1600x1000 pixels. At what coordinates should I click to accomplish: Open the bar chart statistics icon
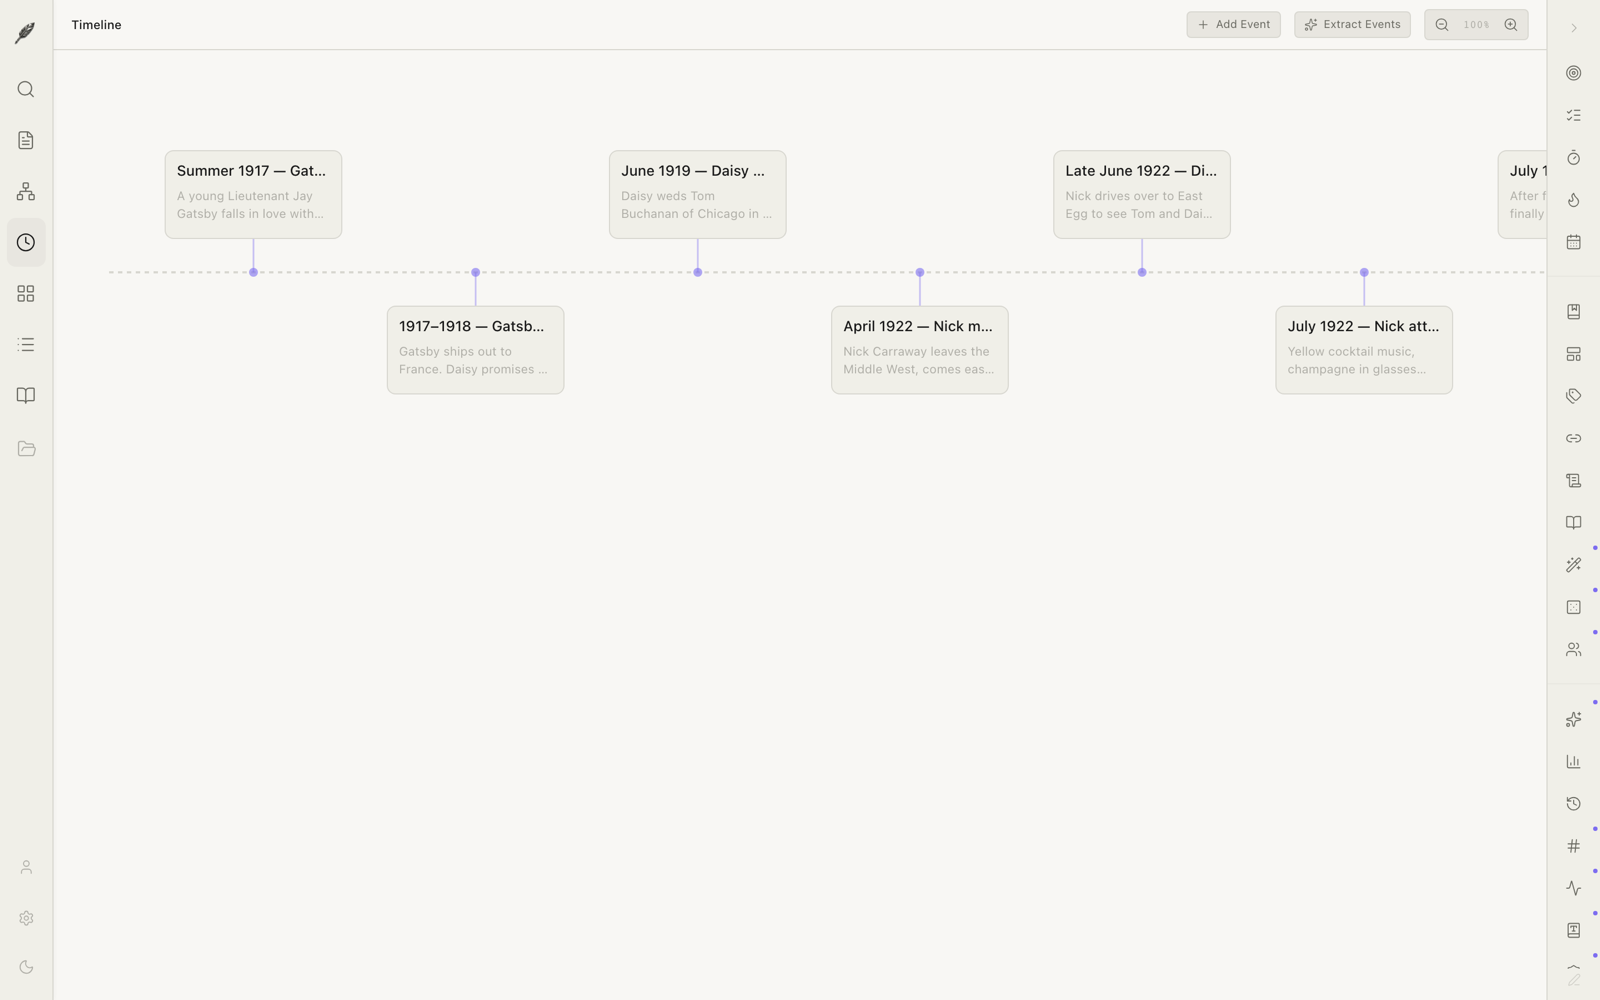click(1574, 762)
